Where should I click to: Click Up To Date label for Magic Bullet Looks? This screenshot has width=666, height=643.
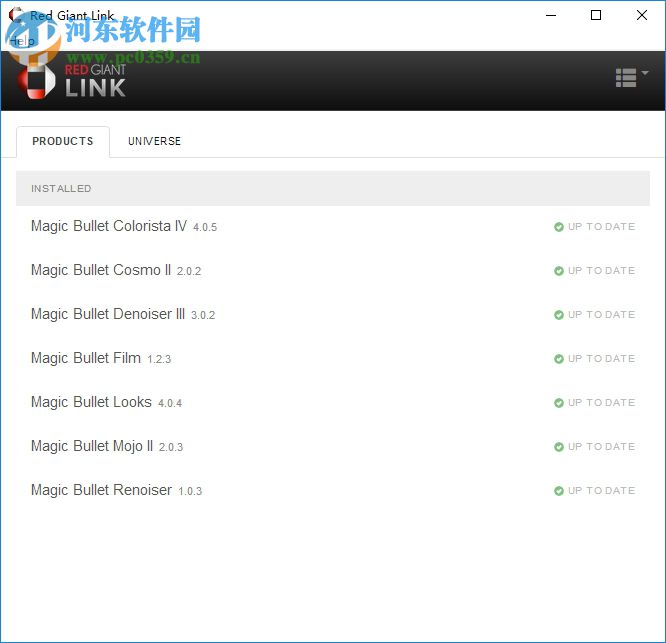pos(601,403)
